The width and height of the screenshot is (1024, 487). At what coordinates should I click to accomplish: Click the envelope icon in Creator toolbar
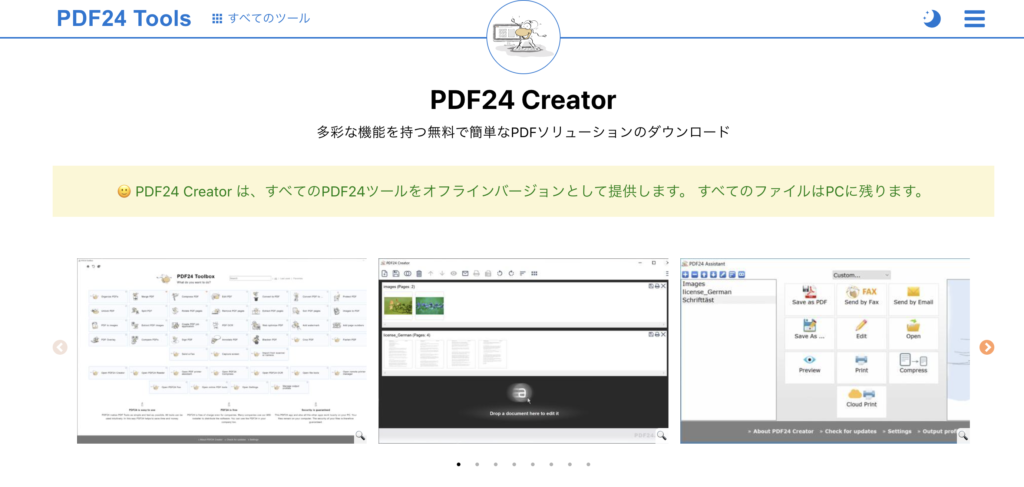465,274
